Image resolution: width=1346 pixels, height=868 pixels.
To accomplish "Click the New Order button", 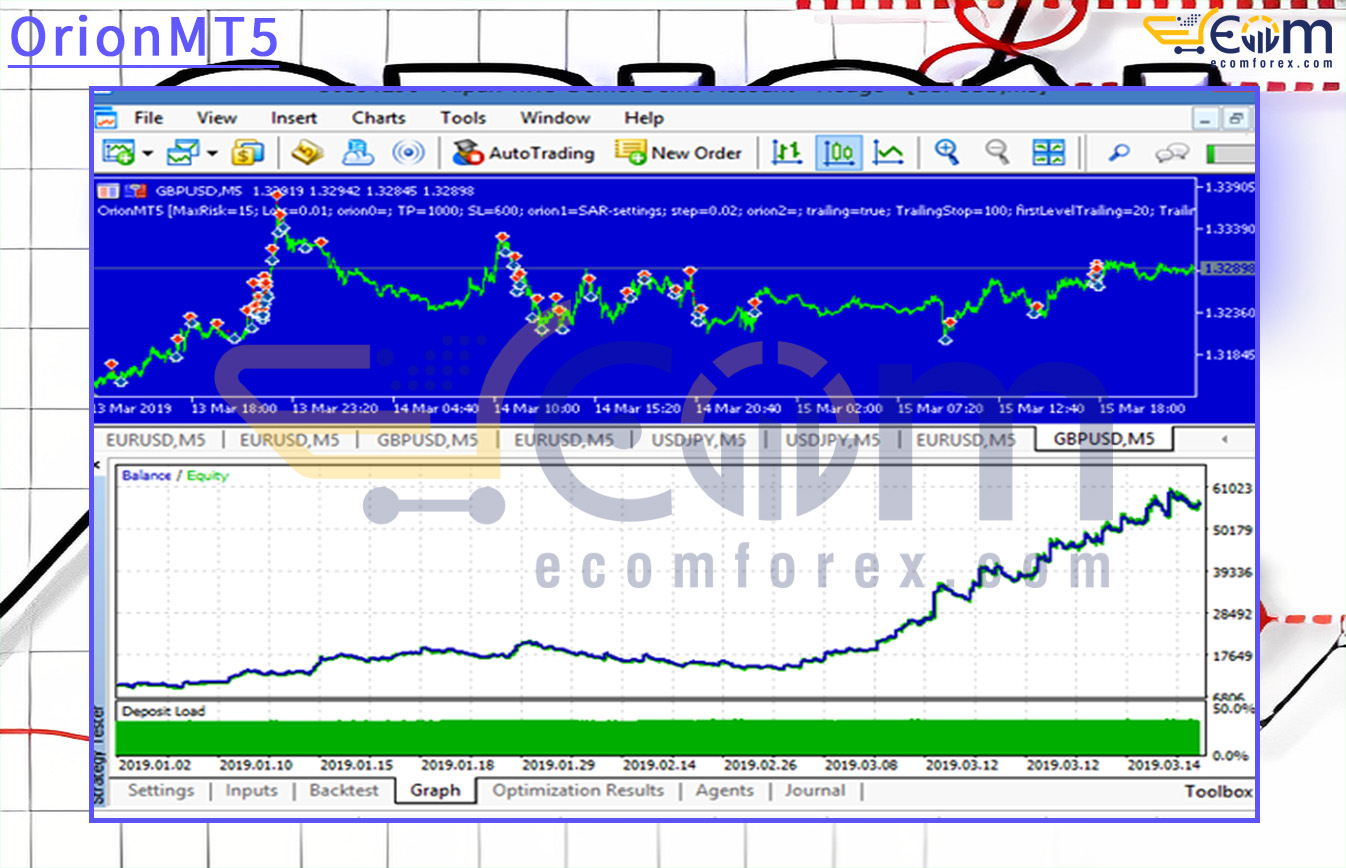I will (679, 153).
